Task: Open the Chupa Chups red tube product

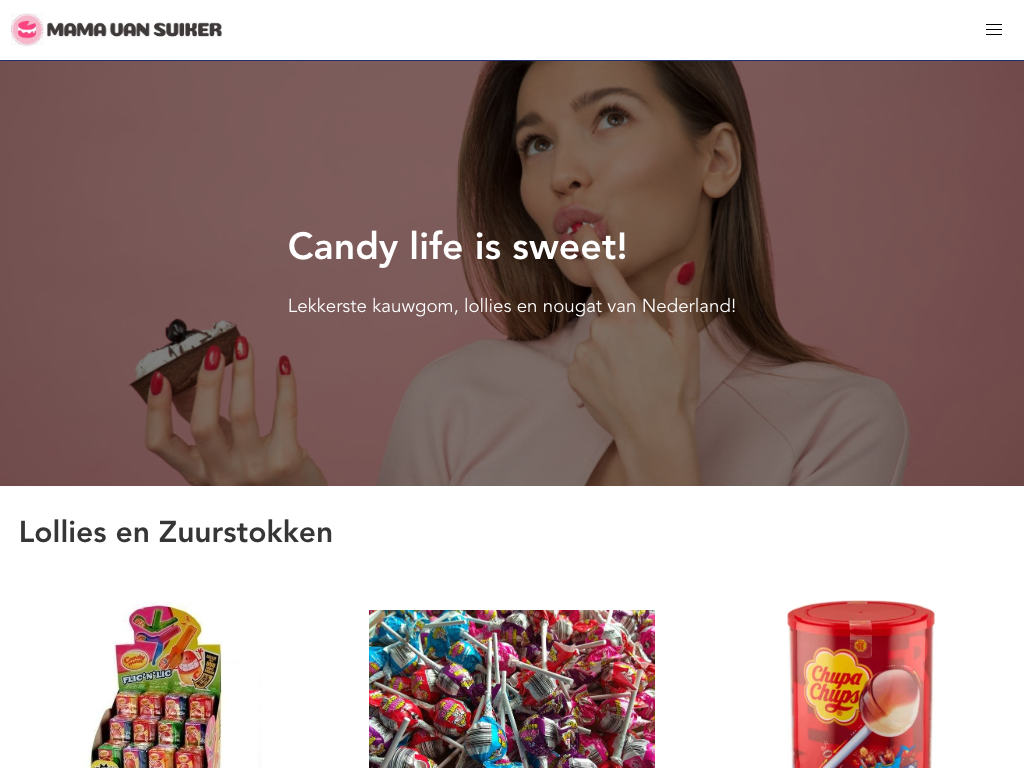Action: [x=861, y=684]
